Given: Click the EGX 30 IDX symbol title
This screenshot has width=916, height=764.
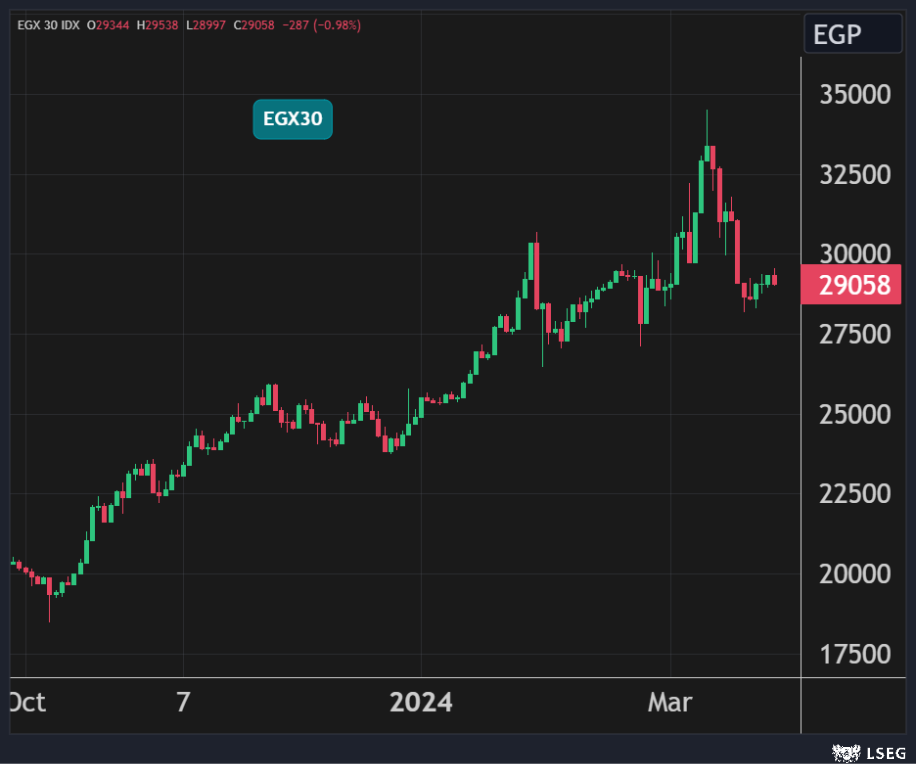Looking at the screenshot, I should (x=46, y=23).
